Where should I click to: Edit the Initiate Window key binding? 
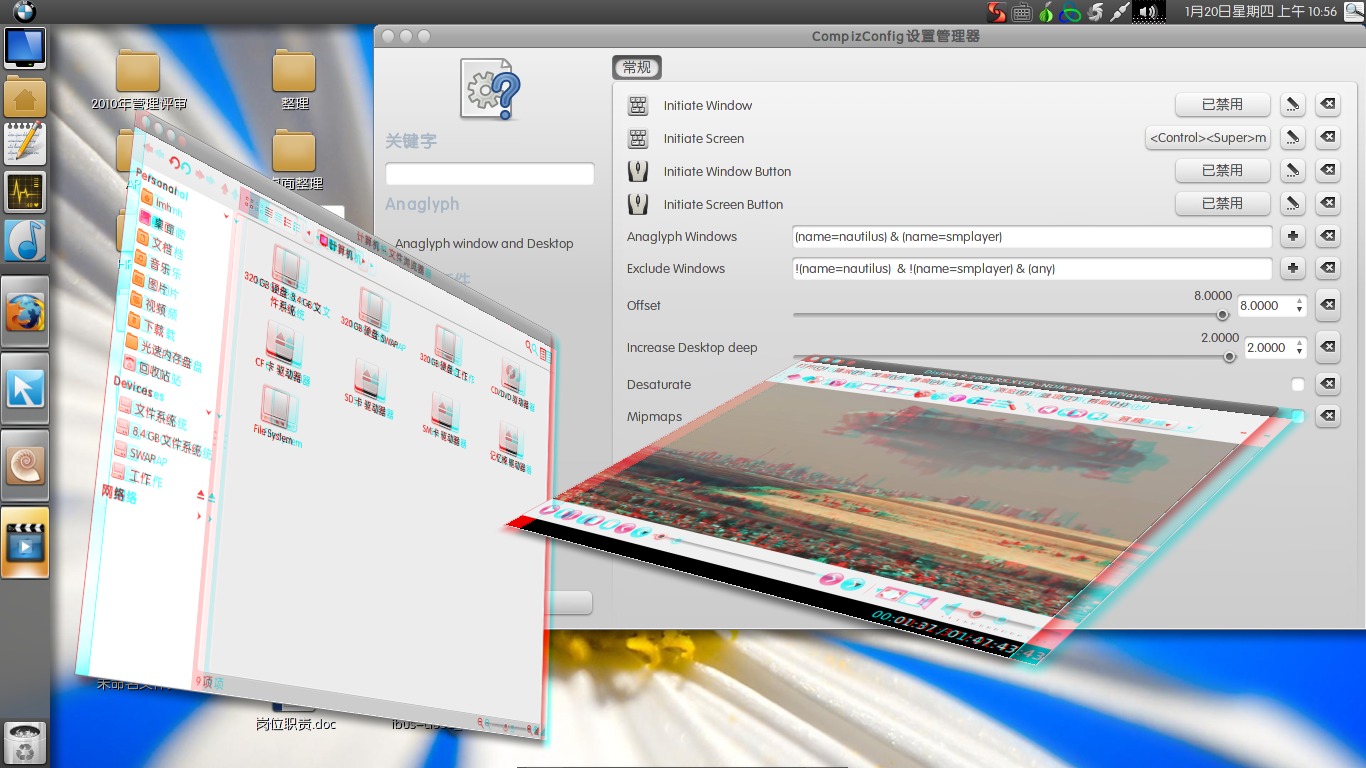[x=1293, y=105]
